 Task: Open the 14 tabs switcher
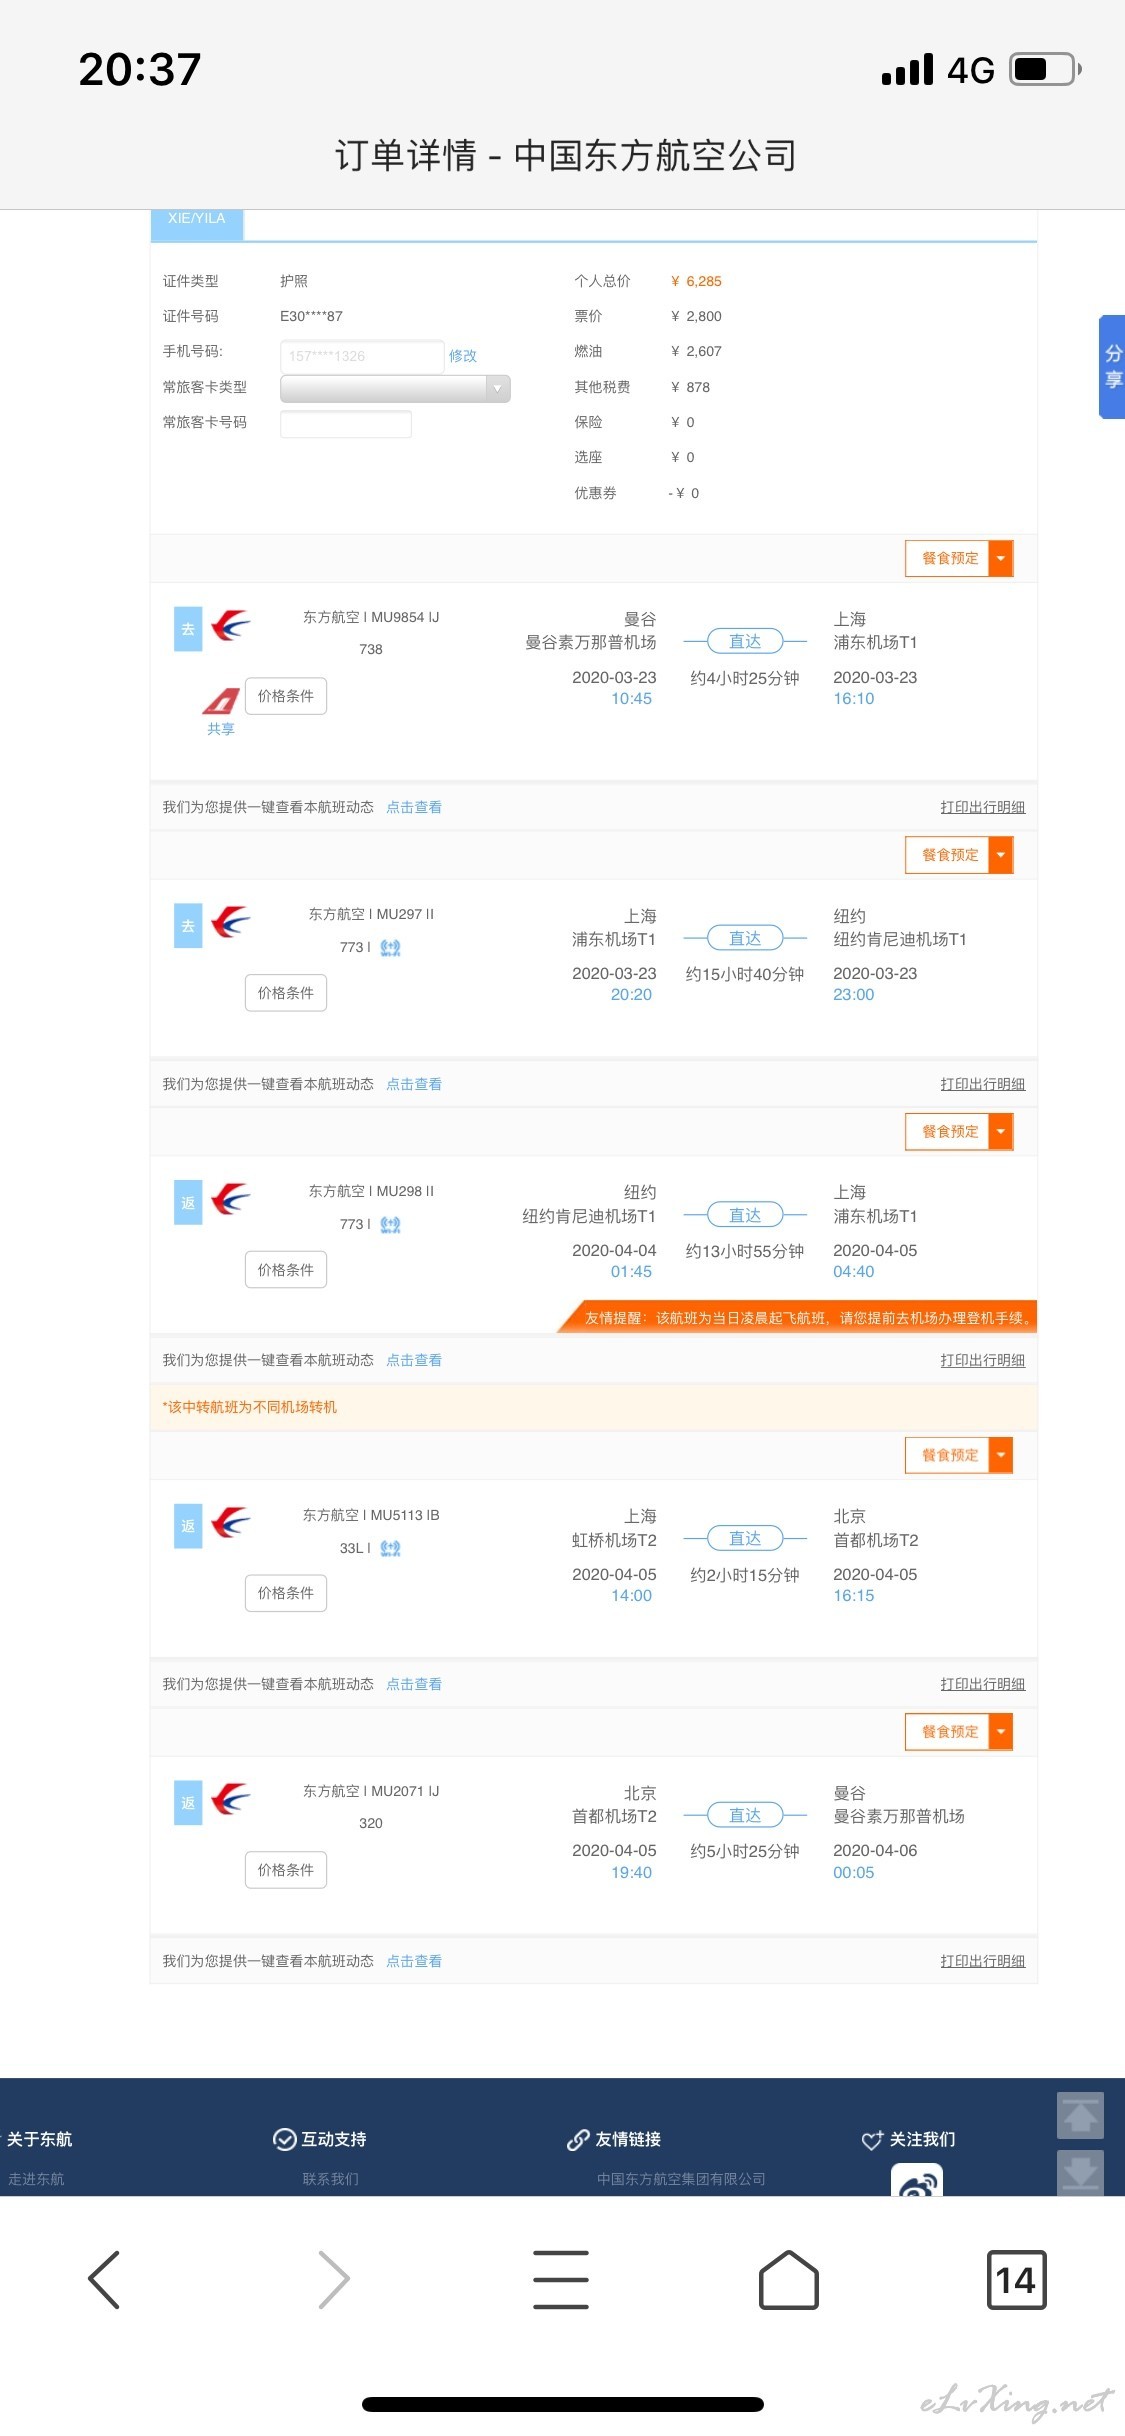[1017, 2279]
